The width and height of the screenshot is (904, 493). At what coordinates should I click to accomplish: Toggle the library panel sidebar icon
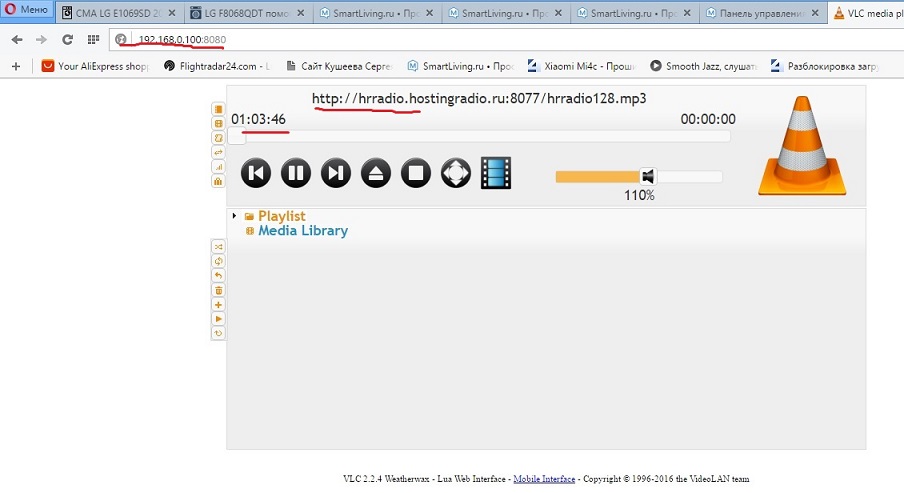[x=219, y=109]
